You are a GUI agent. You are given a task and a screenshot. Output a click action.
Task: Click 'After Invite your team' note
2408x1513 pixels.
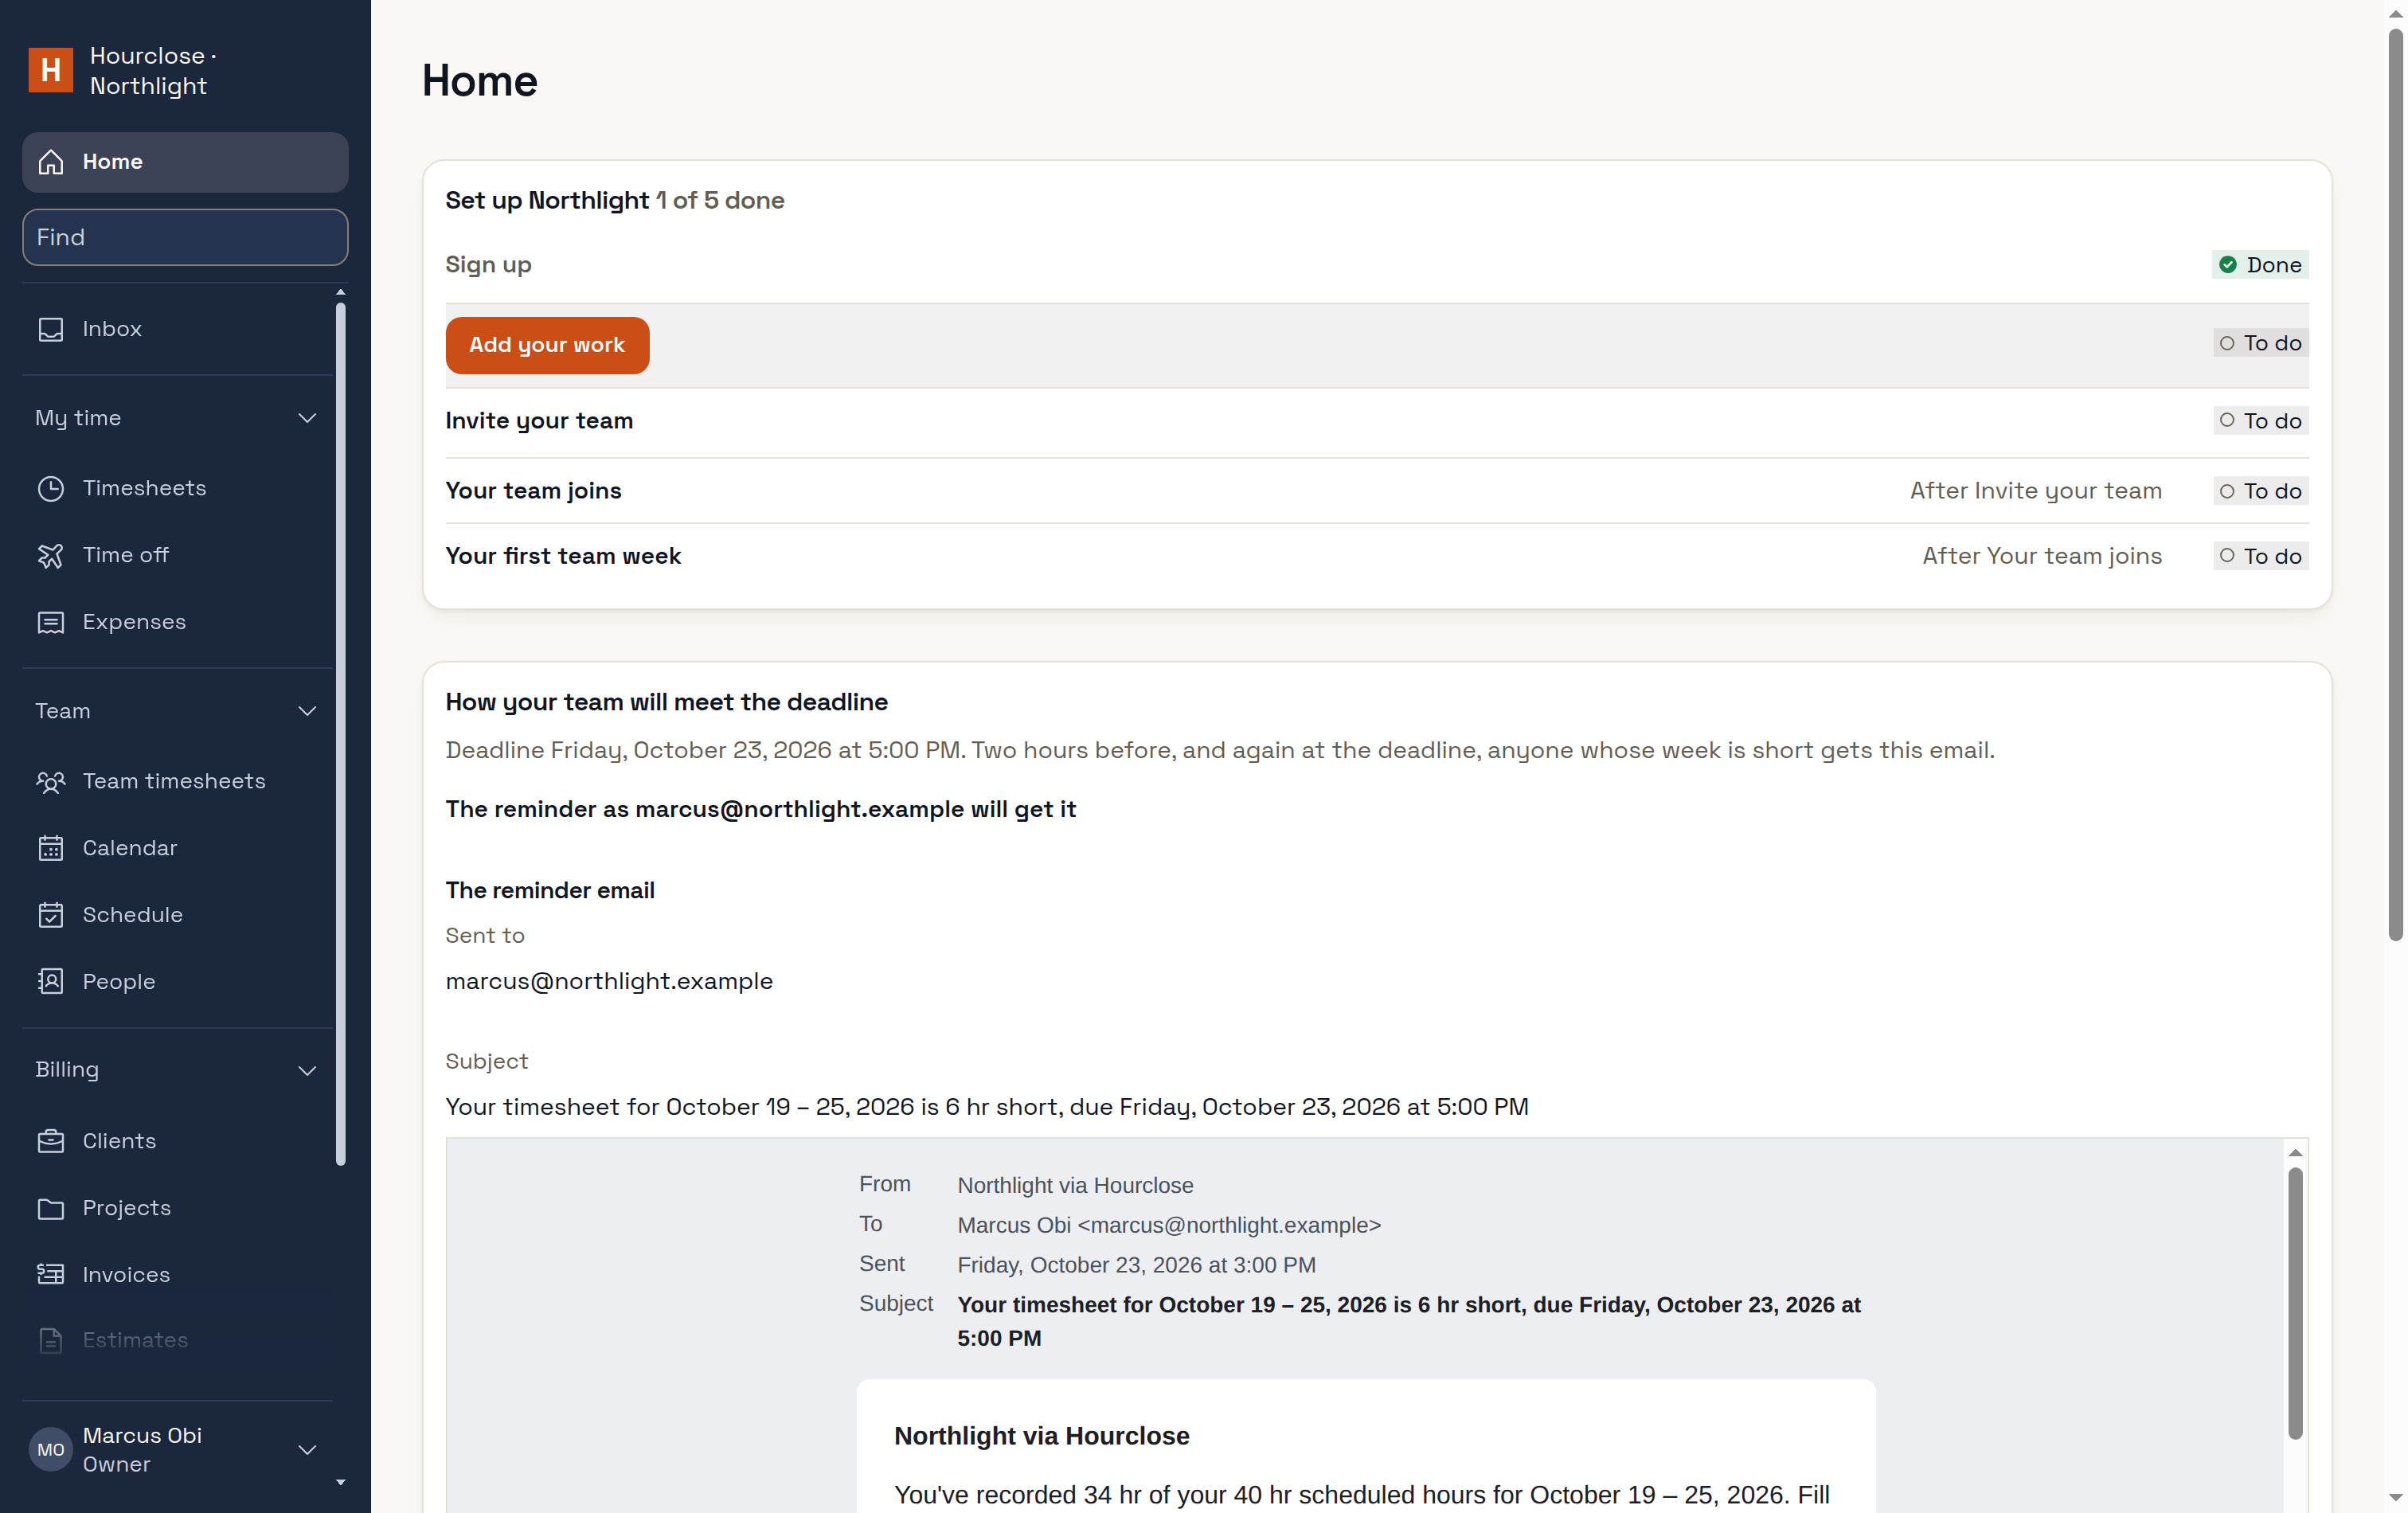click(2035, 491)
